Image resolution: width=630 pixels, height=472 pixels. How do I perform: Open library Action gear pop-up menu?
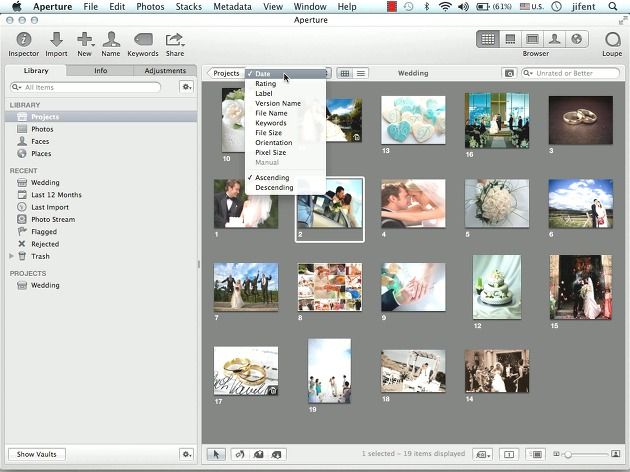tap(186, 87)
